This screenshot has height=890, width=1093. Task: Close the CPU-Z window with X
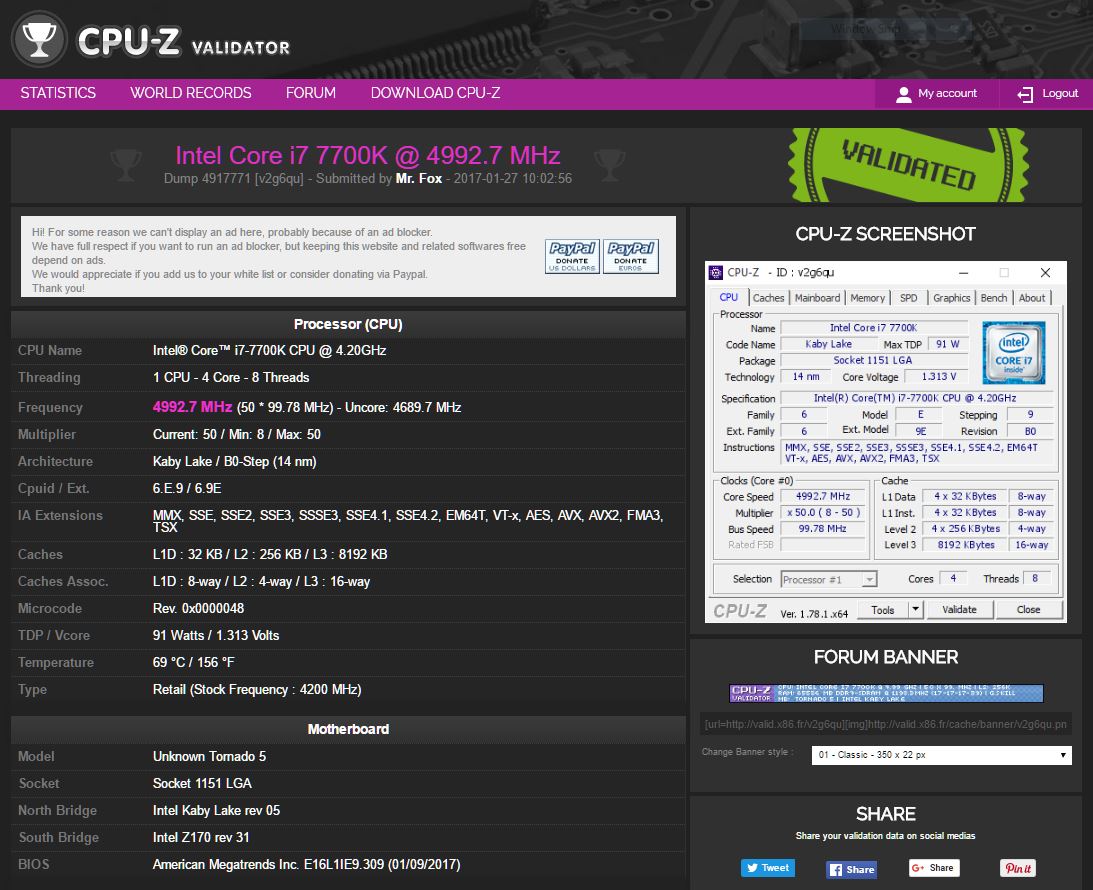pyautogui.click(x=1045, y=273)
